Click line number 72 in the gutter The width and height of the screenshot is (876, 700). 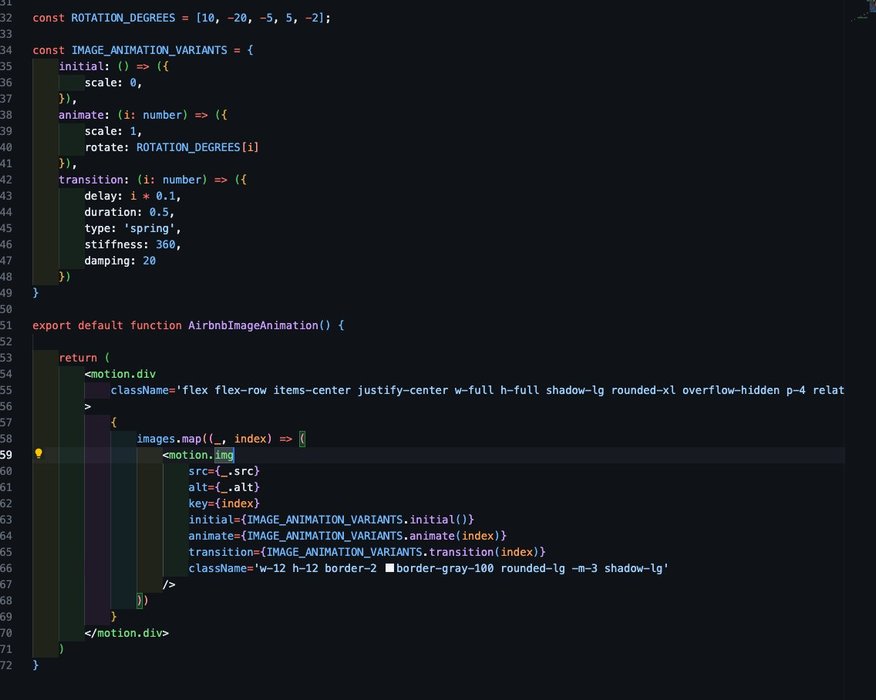[x=7, y=665]
